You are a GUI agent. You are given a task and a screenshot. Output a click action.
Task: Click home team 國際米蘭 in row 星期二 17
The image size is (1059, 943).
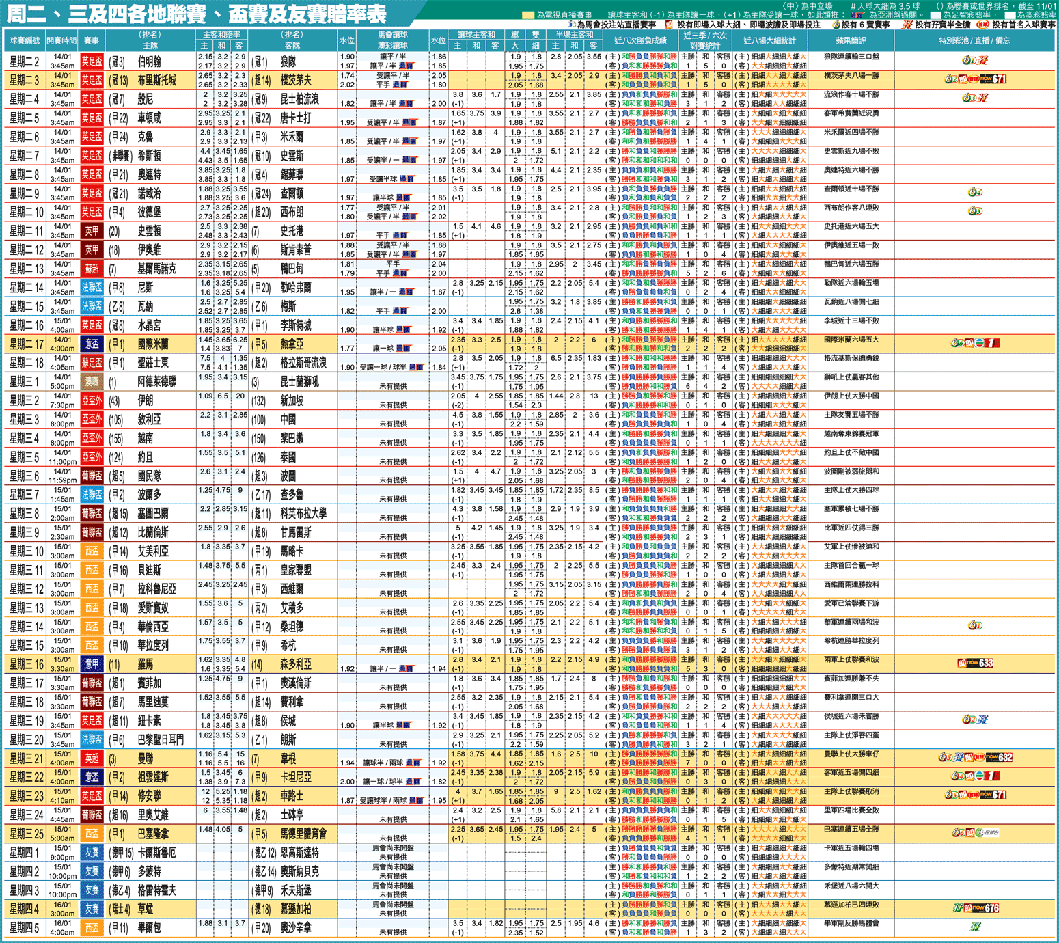[x=153, y=344]
